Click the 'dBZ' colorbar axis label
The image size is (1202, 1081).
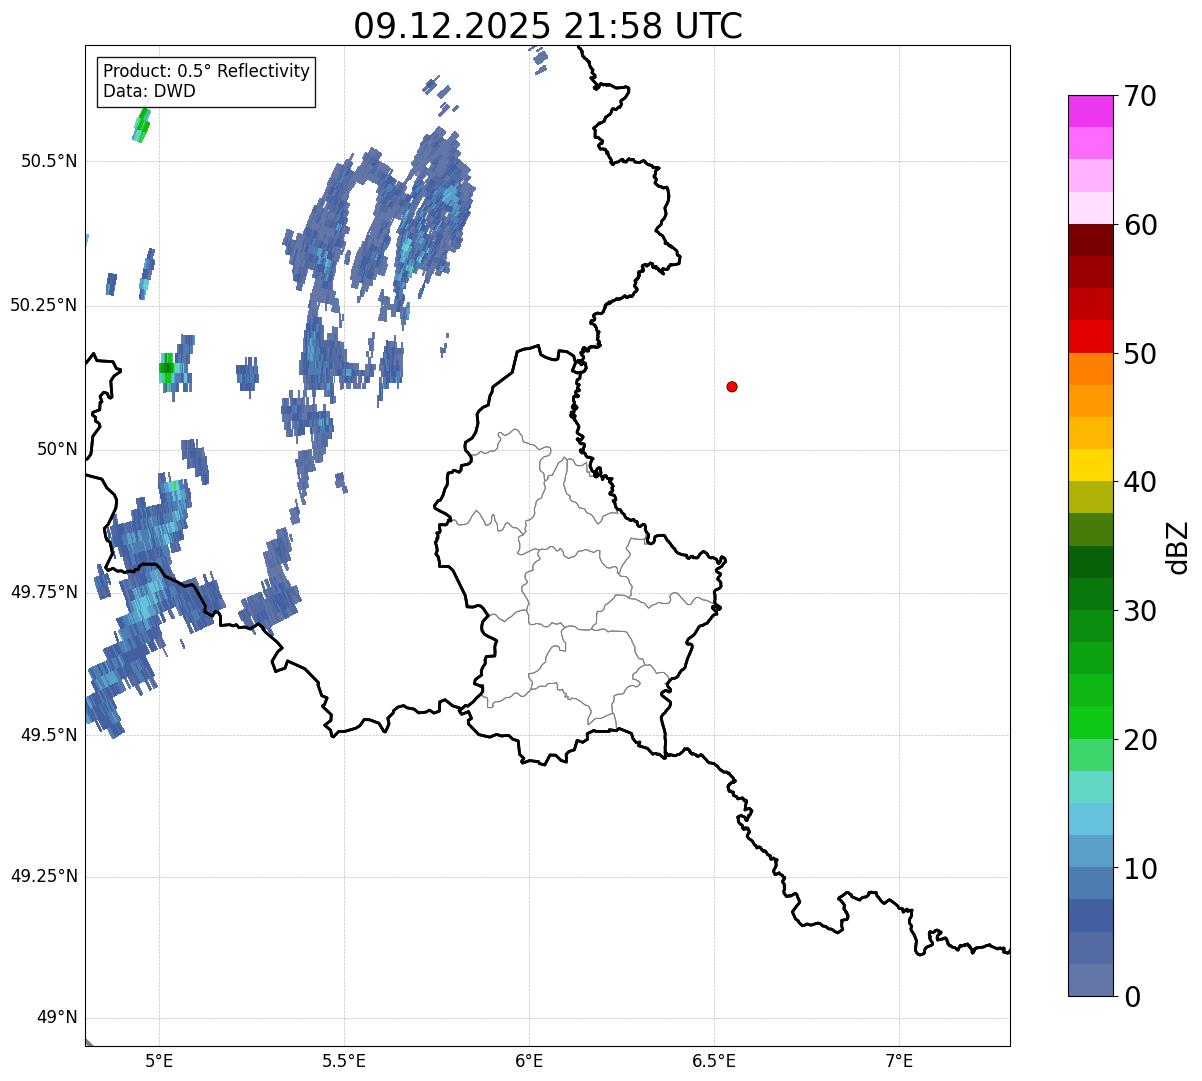point(1178,546)
